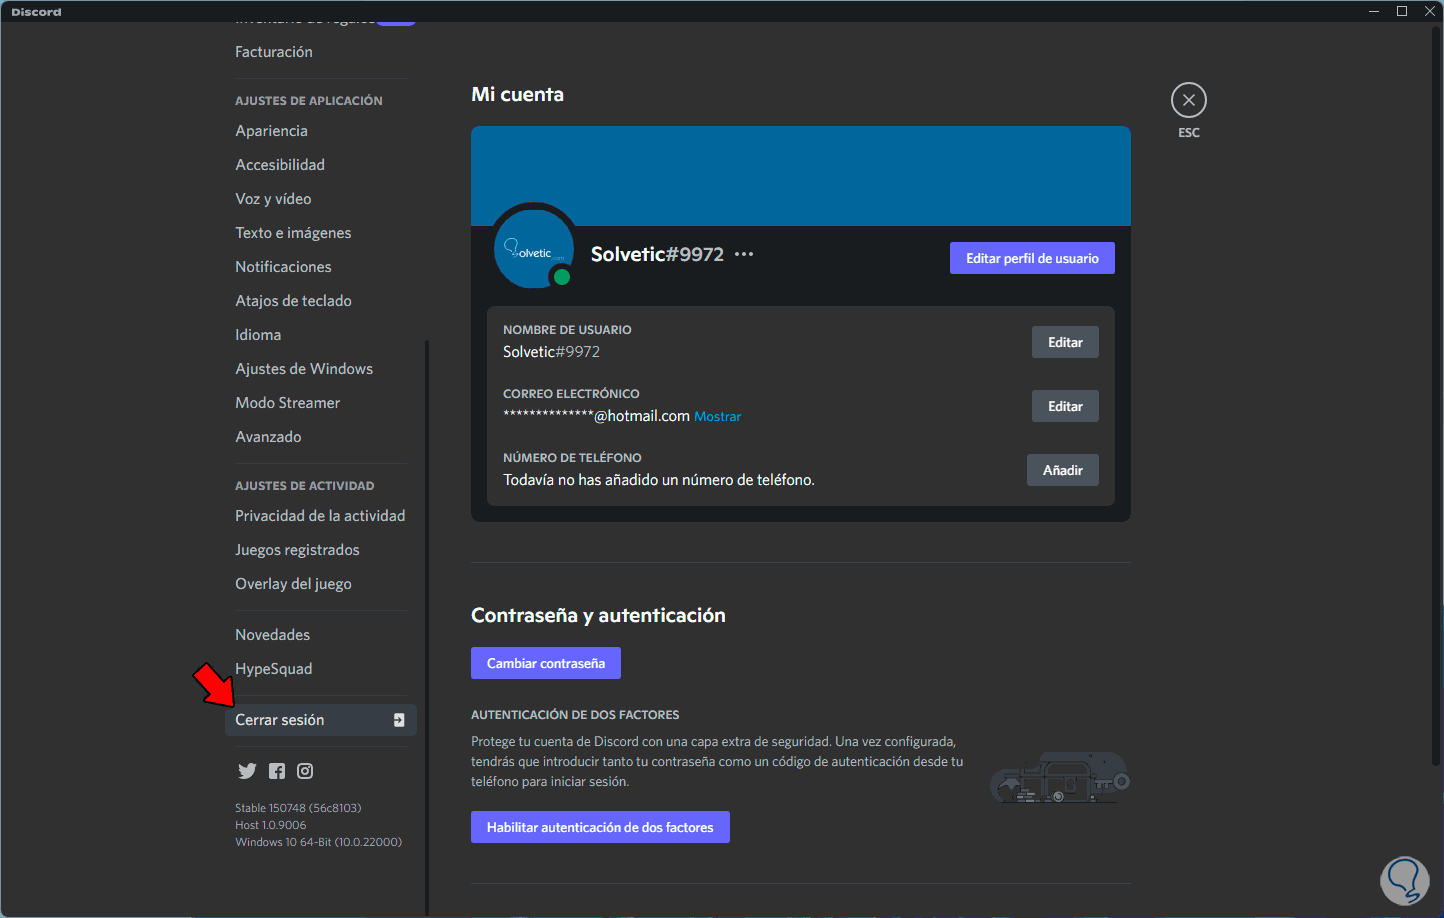1444x918 pixels.
Task: Click the Solvetic#9972 profile name heading
Action: 657,254
